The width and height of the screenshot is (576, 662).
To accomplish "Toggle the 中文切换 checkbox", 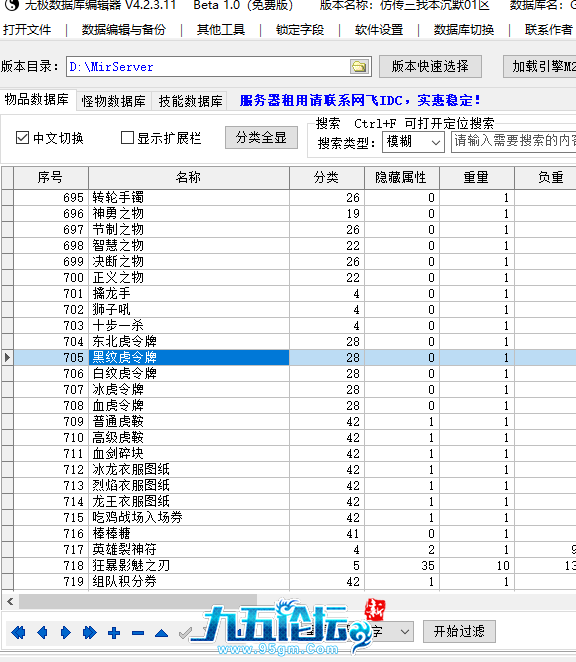I will 22,138.
